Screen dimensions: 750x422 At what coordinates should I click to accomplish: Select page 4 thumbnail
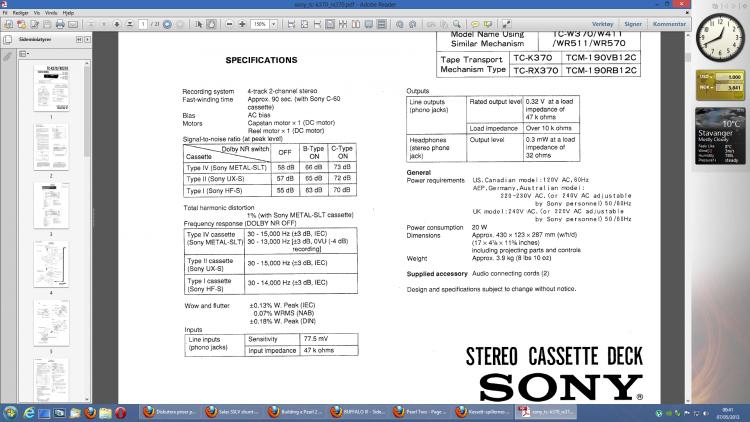[51, 264]
